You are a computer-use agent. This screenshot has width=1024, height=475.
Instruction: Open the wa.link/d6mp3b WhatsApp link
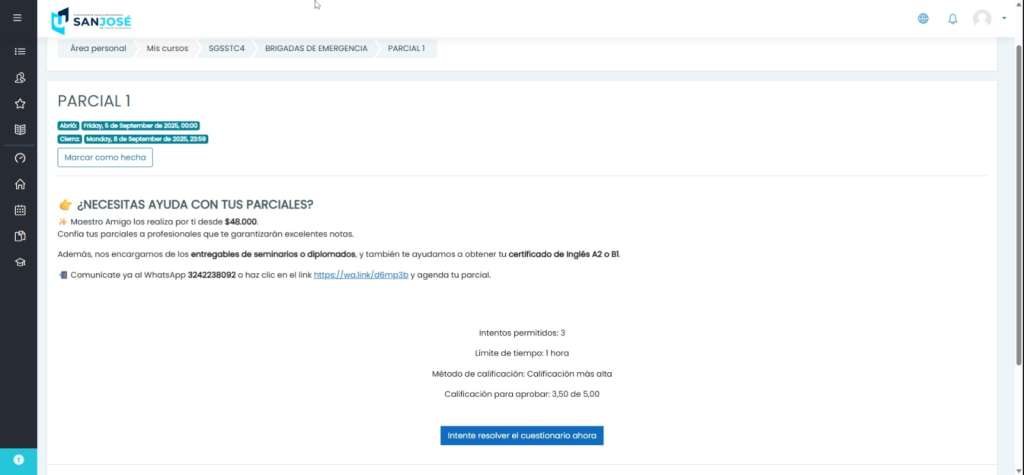(x=361, y=275)
